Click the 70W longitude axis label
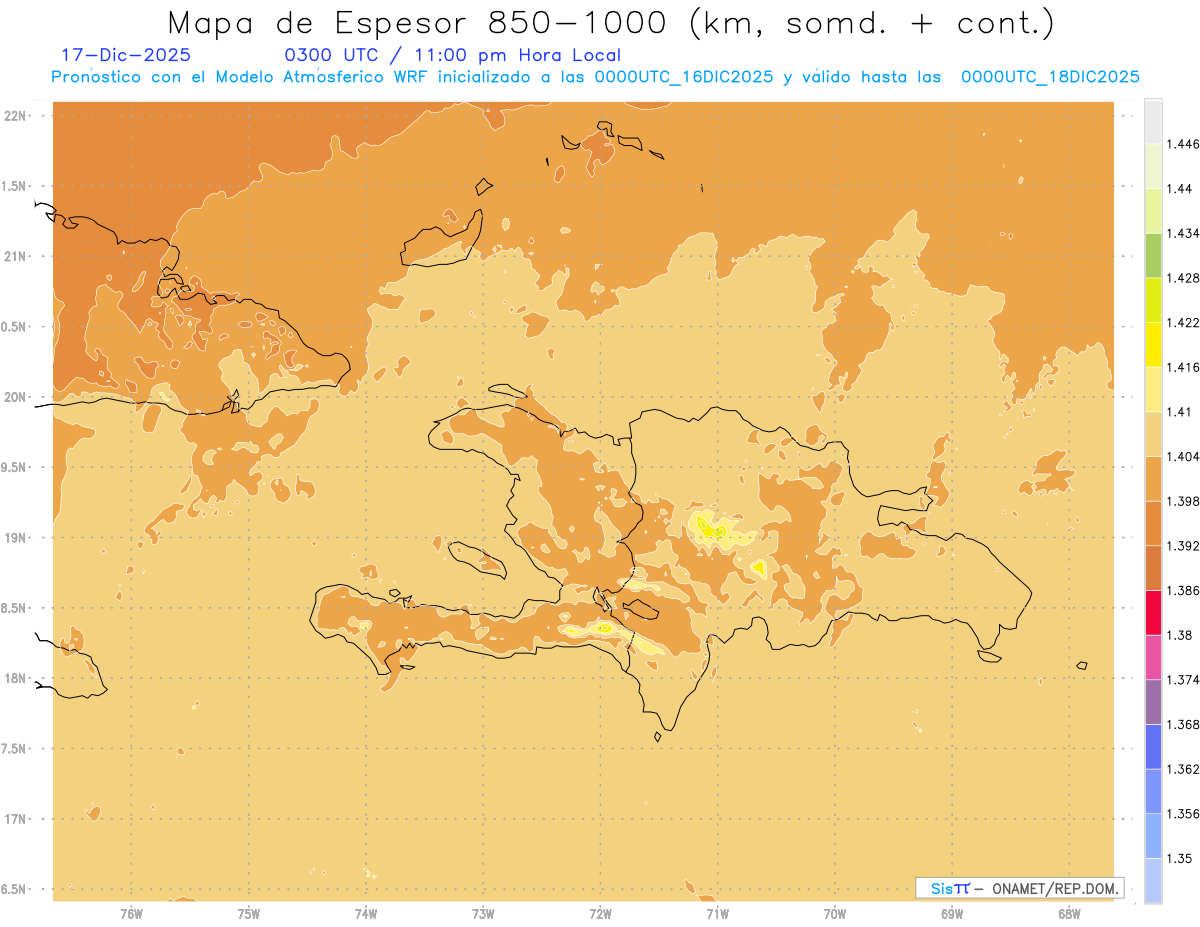Viewport: 1200px width, 927px height. click(835, 914)
